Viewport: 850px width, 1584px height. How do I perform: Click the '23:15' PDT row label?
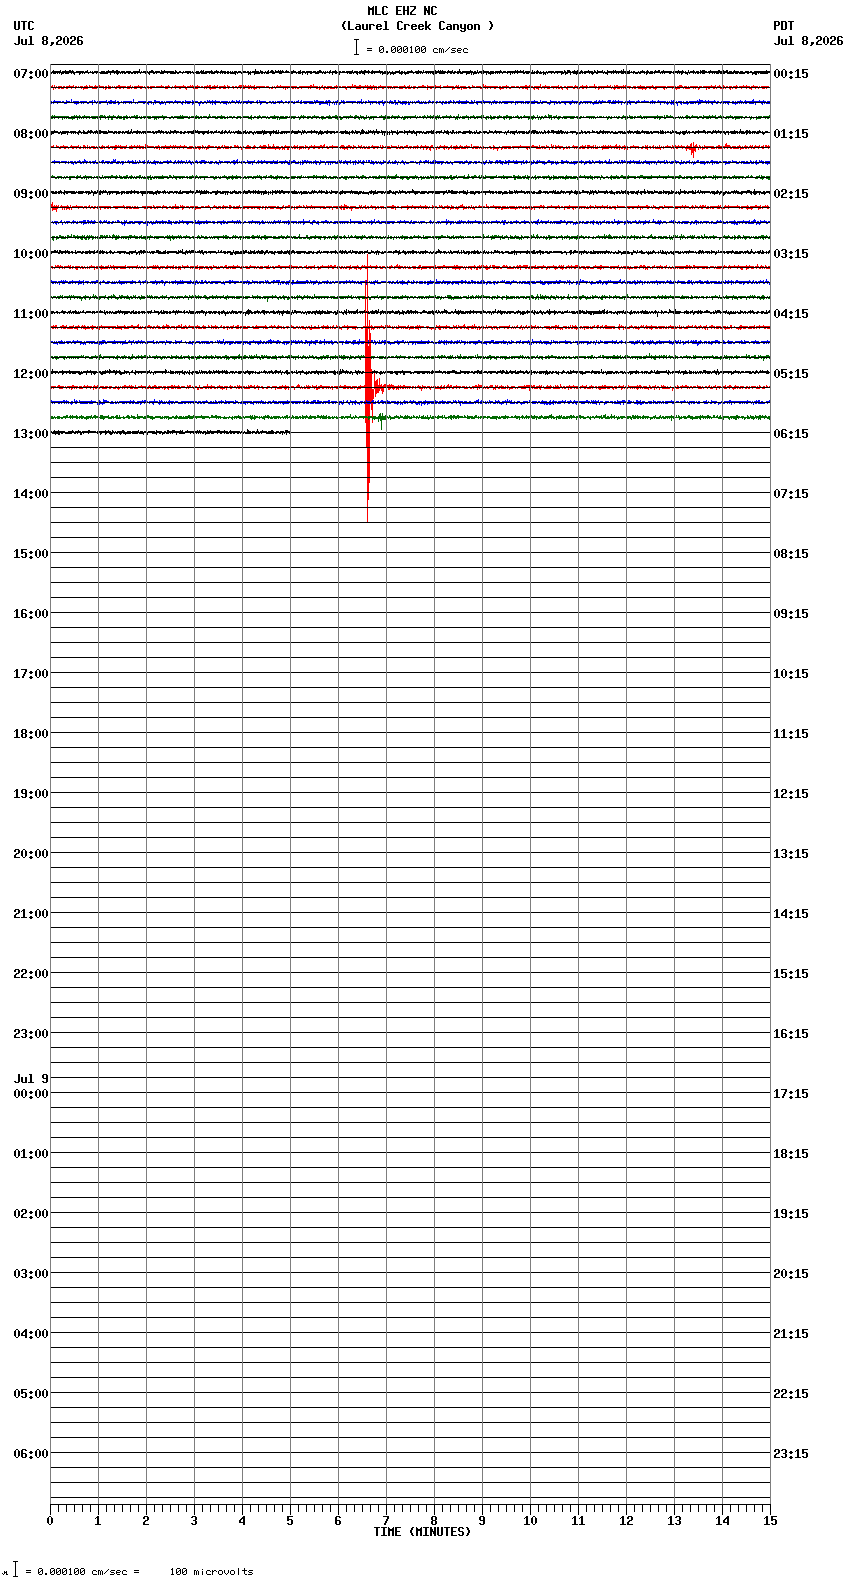[791, 1453]
